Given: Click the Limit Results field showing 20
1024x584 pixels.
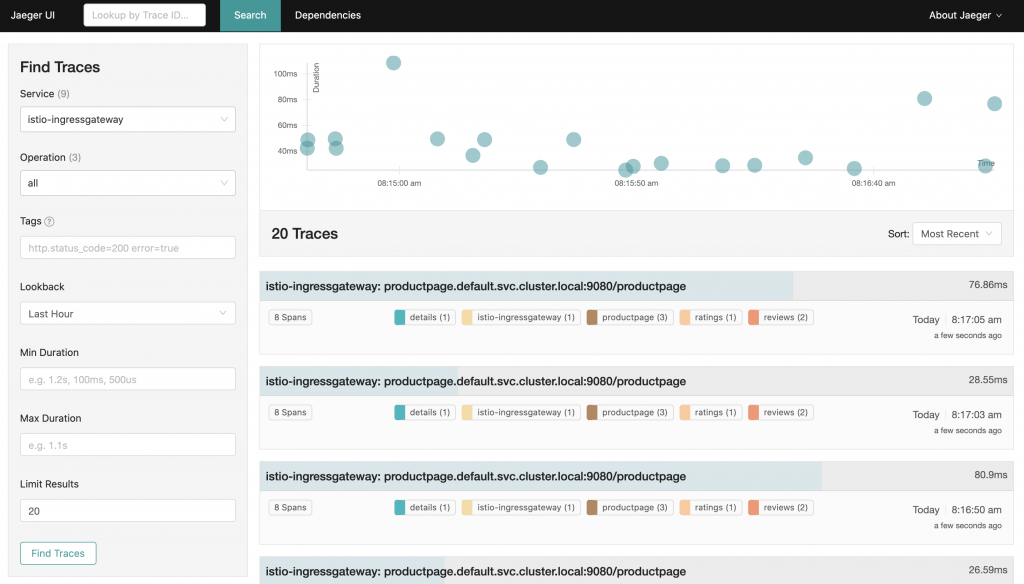Looking at the screenshot, I should pyautogui.click(x=128, y=511).
